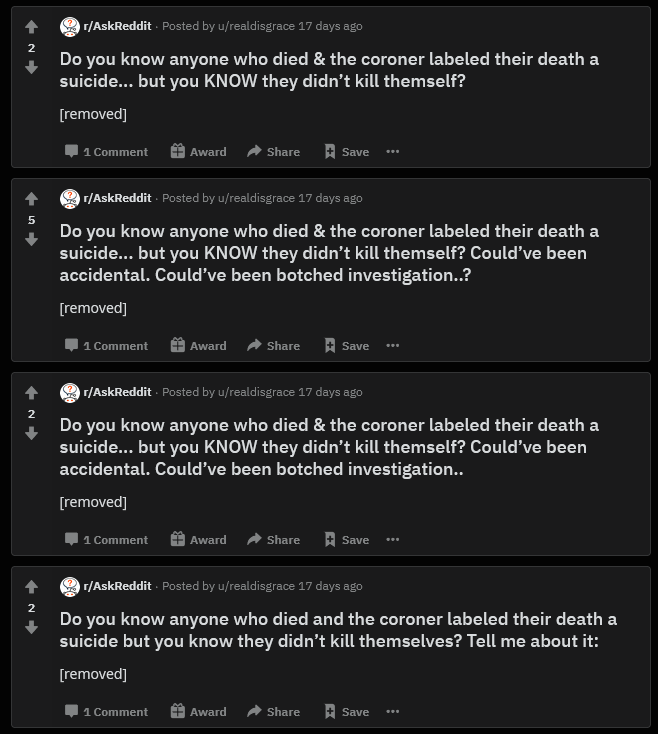Upvote the third post ending 'botched investigation..'
This screenshot has width=658, height=734.
point(31,393)
